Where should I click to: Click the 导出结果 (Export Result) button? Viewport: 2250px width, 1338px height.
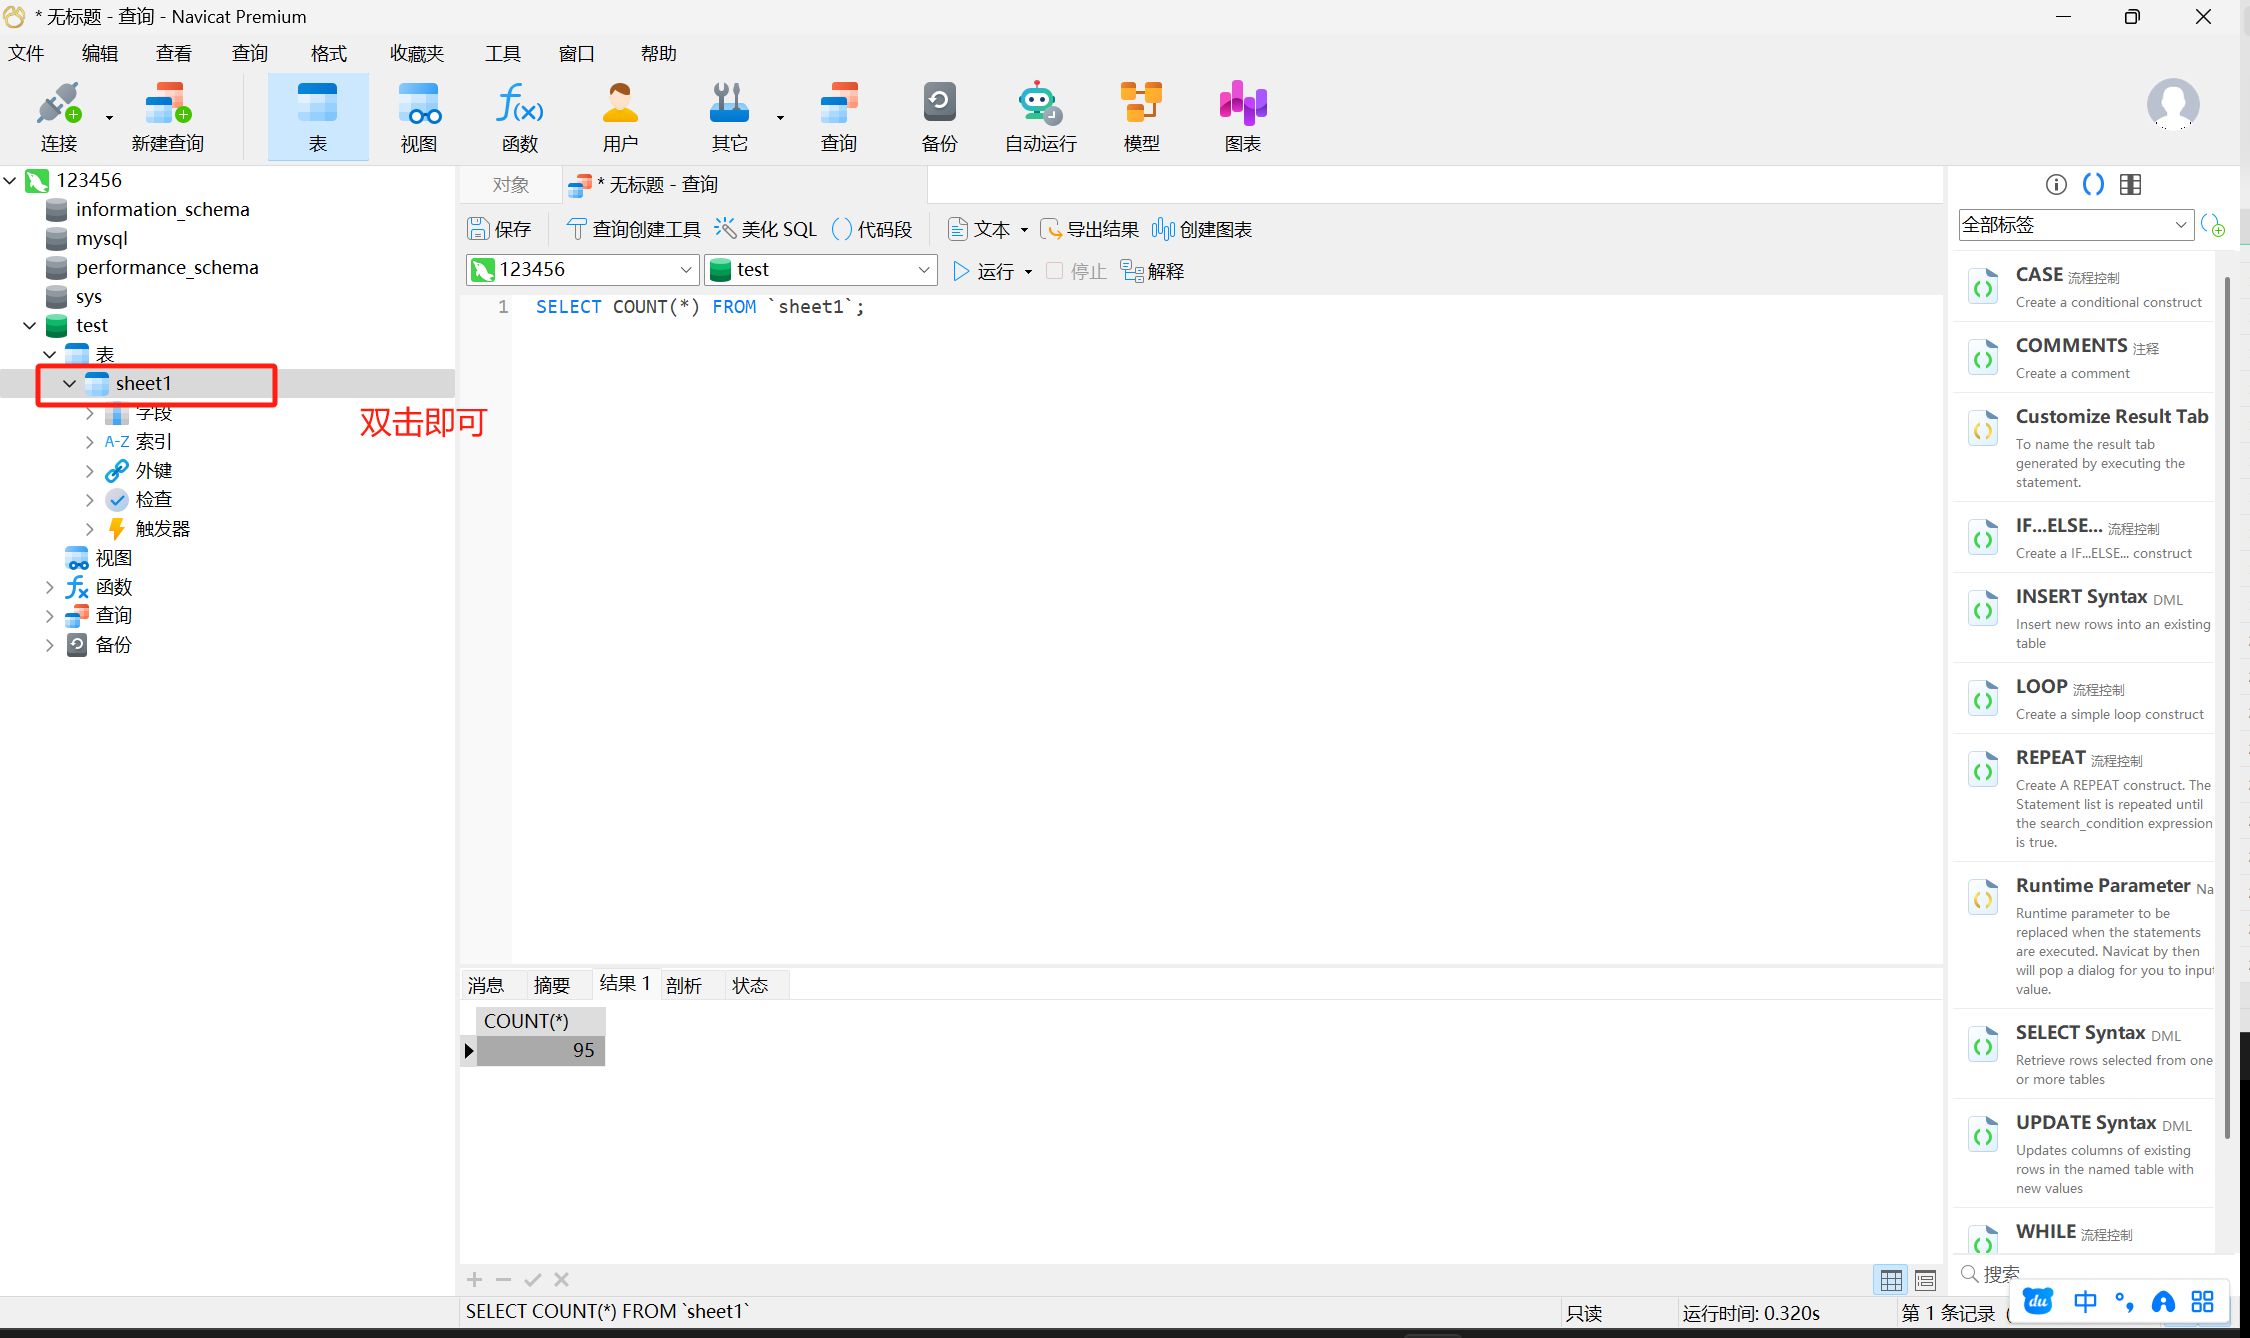[1090, 230]
